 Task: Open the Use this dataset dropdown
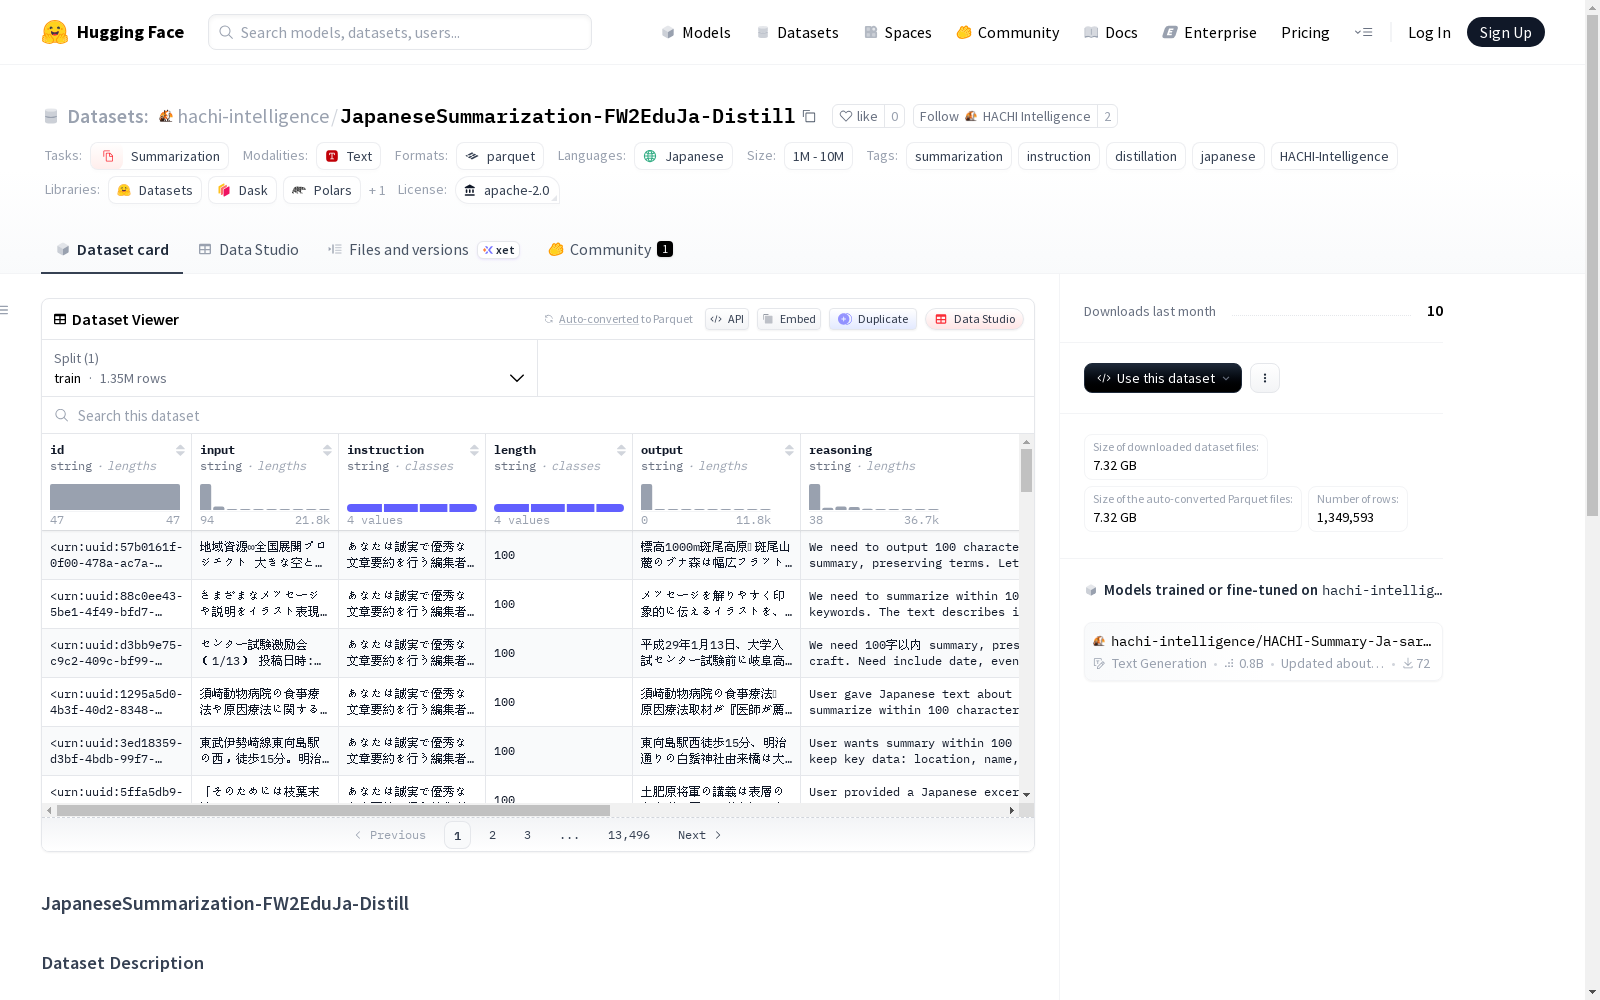tap(1163, 378)
